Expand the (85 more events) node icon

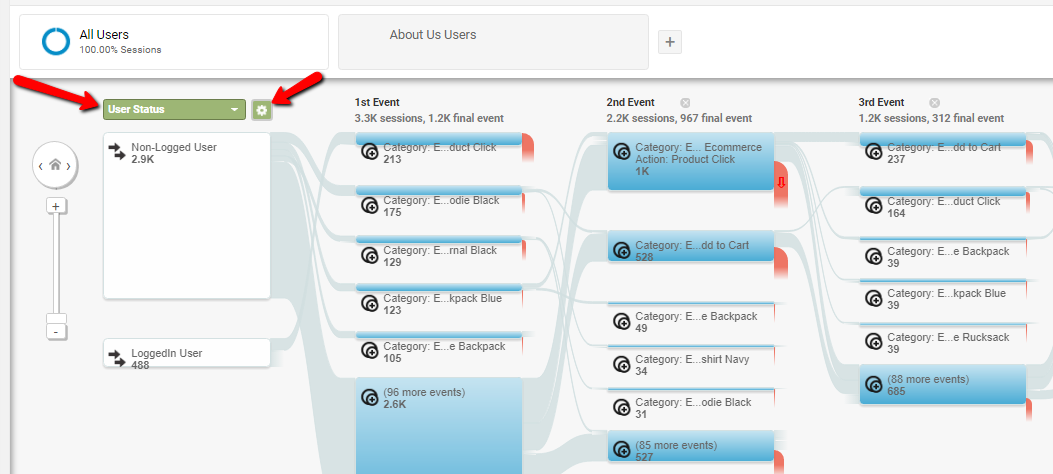click(x=622, y=450)
